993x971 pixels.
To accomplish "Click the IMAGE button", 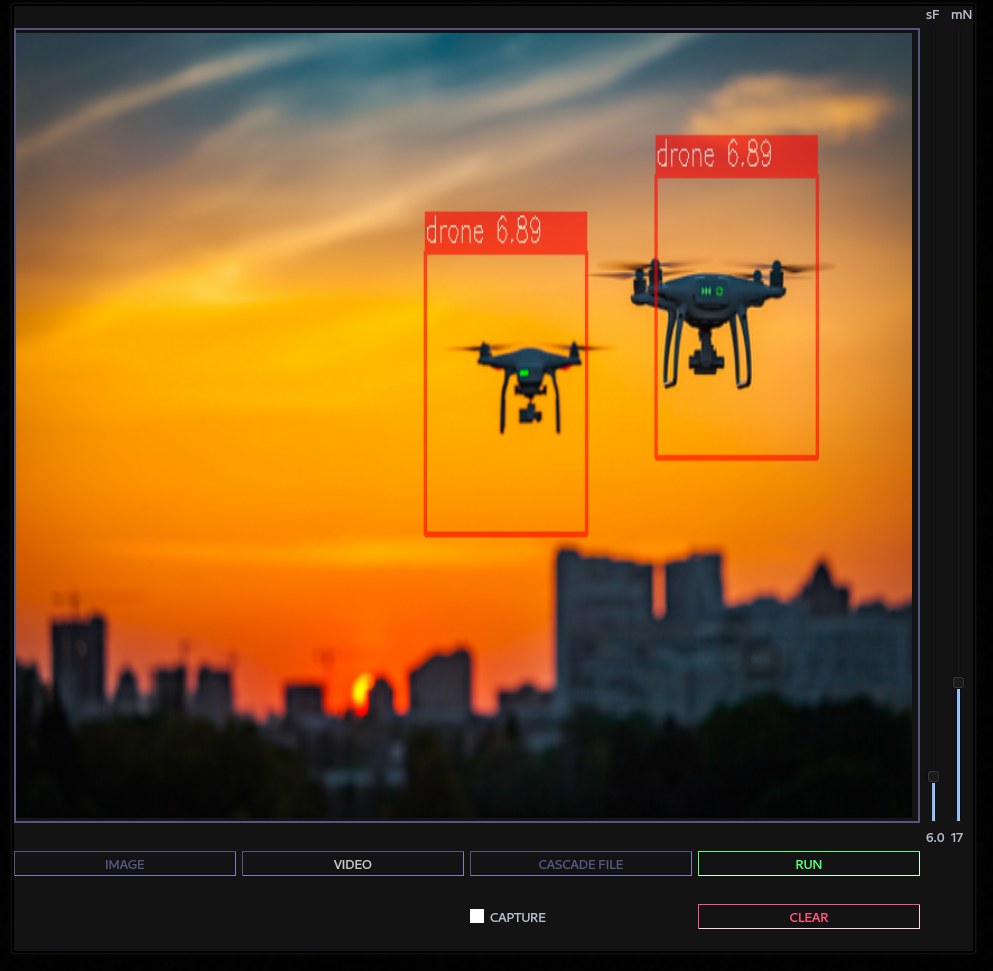I will pos(125,864).
